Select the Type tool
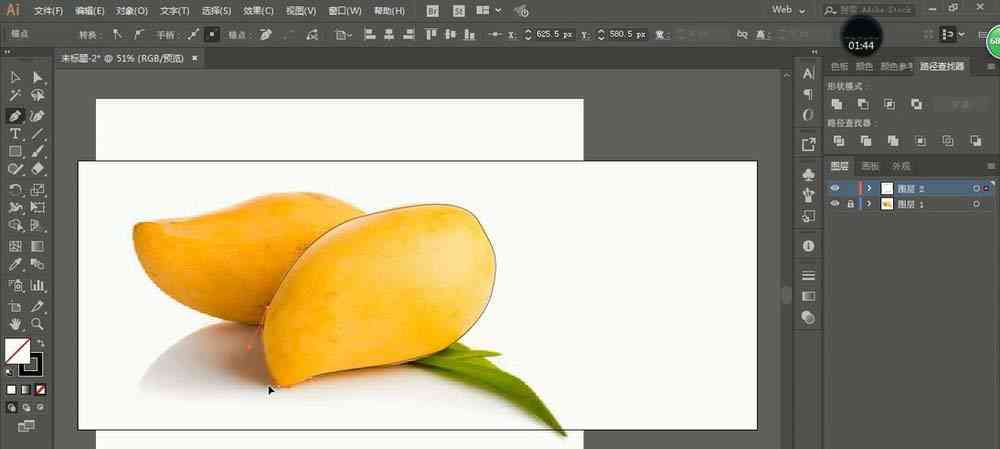 [x=15, y=133]
